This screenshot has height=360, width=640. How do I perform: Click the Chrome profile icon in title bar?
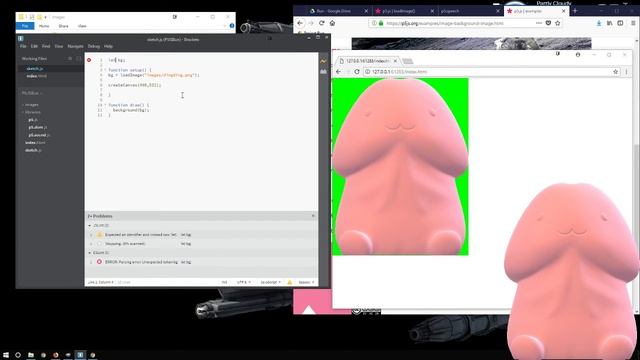(x=578, y=54)
